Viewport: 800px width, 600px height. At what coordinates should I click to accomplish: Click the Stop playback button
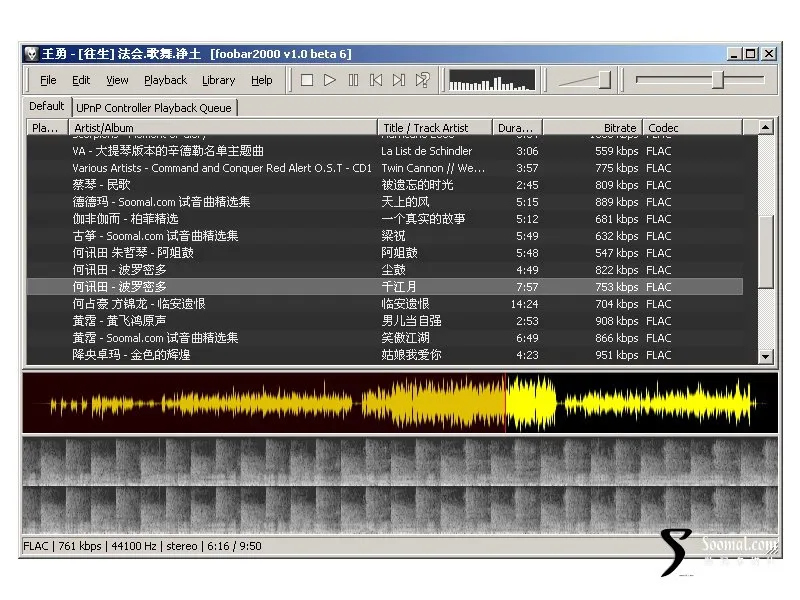(307, 80)
